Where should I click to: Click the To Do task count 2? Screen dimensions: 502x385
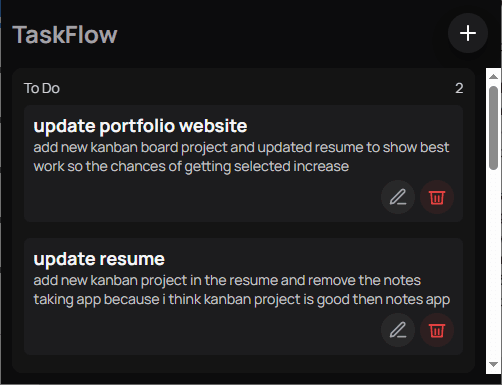[459, 88]
